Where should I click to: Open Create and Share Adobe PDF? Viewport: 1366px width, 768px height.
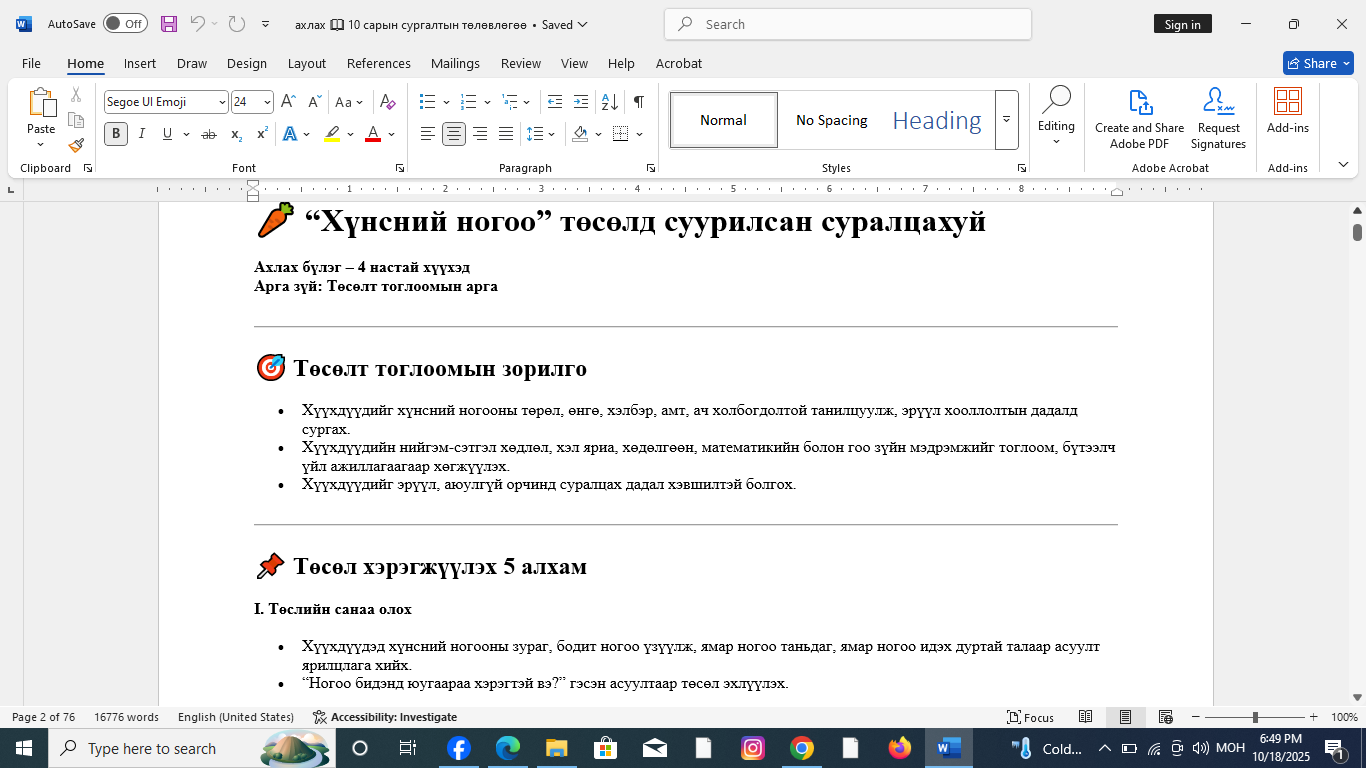(x=1139, y=120)
